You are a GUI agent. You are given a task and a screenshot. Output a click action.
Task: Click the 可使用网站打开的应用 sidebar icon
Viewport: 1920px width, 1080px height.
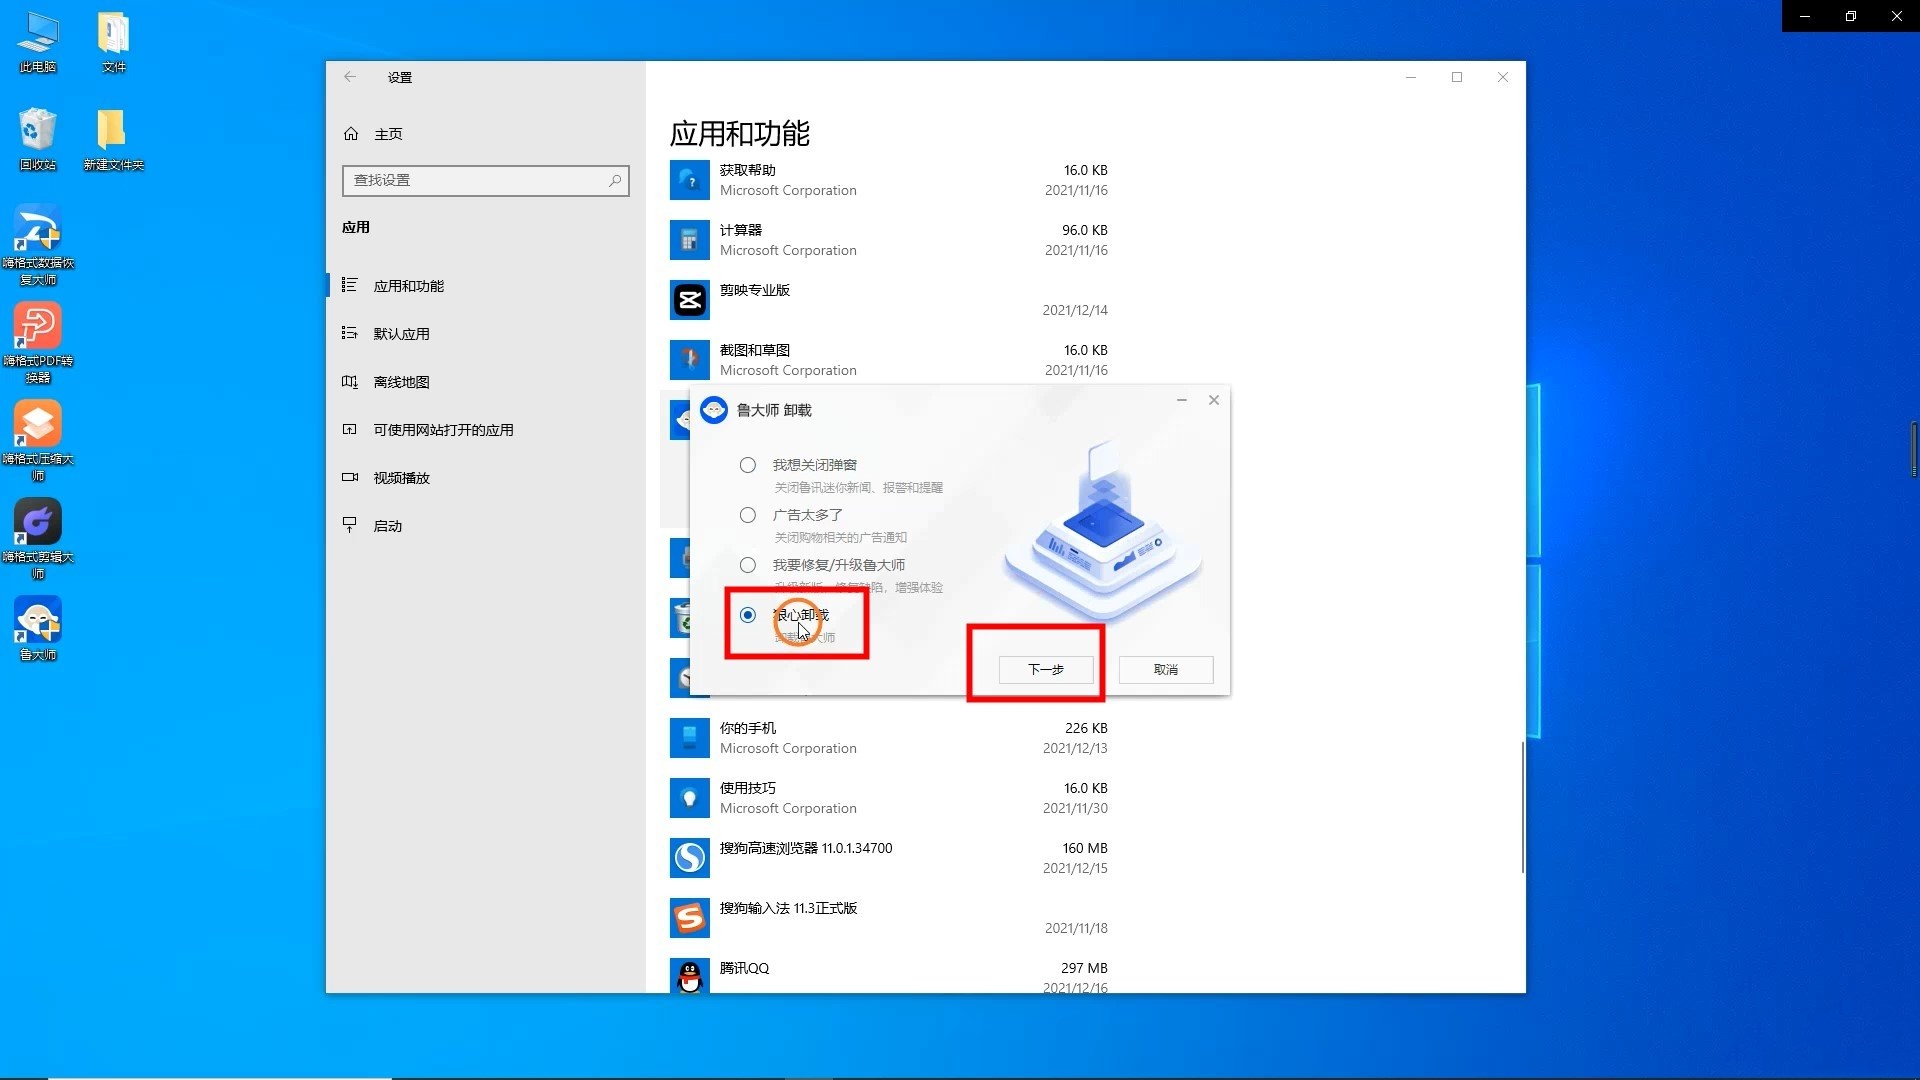[x=349, y=429]
